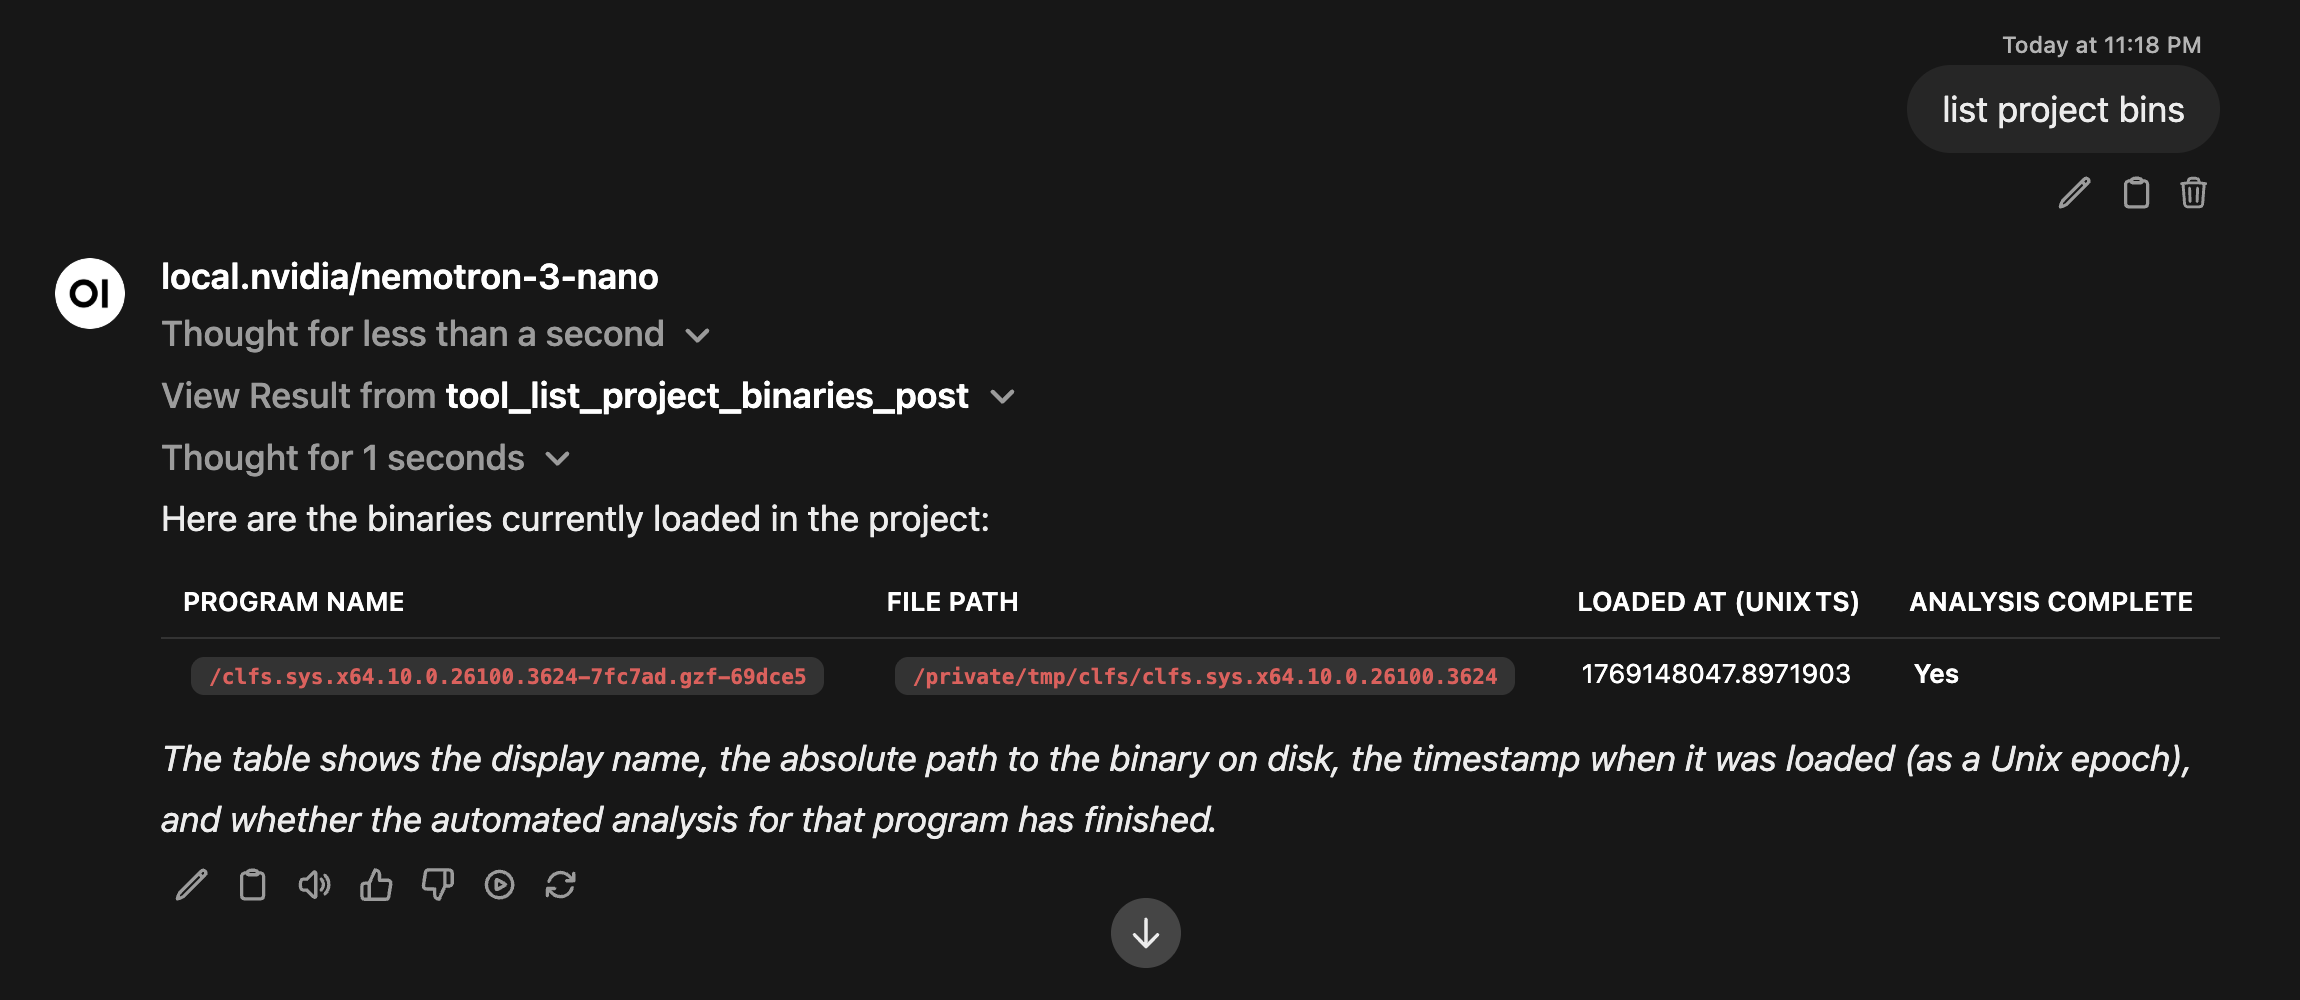Select the read-aloud speaker icon
The width and height of the screenshot is (2300, 1000).
click(314, 884)
